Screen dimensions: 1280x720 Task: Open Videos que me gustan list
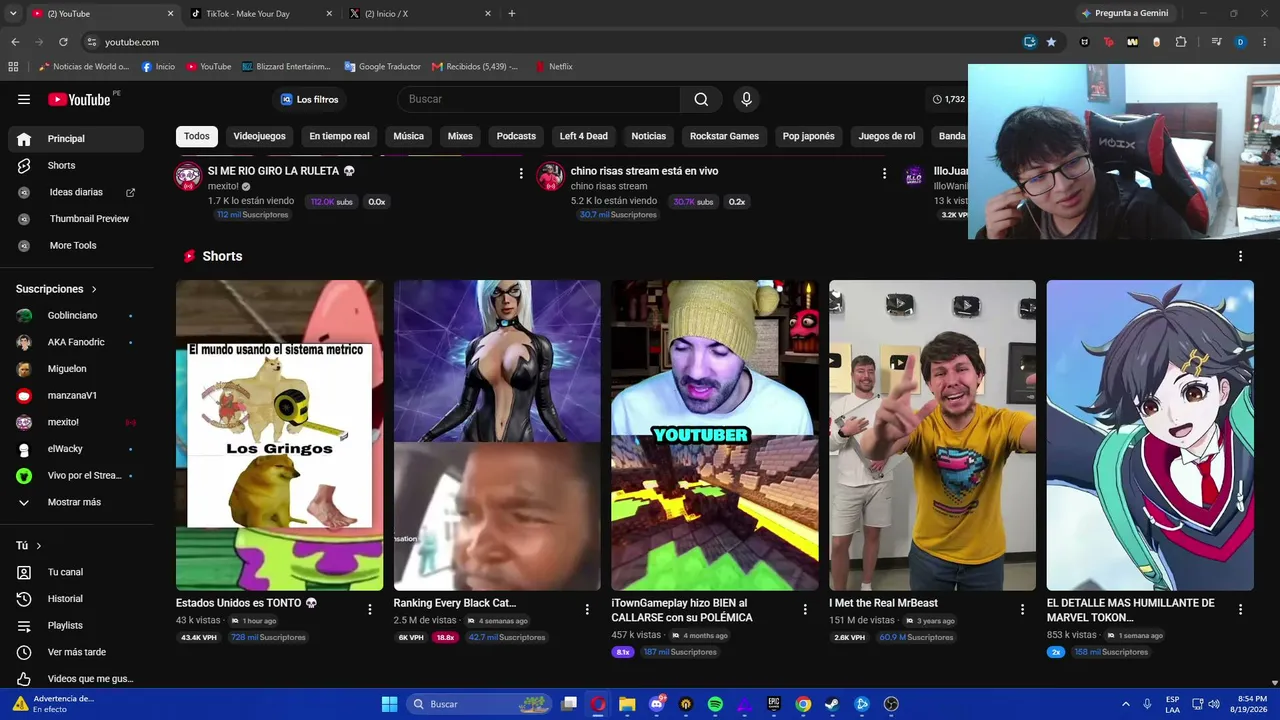pos(76,679)
